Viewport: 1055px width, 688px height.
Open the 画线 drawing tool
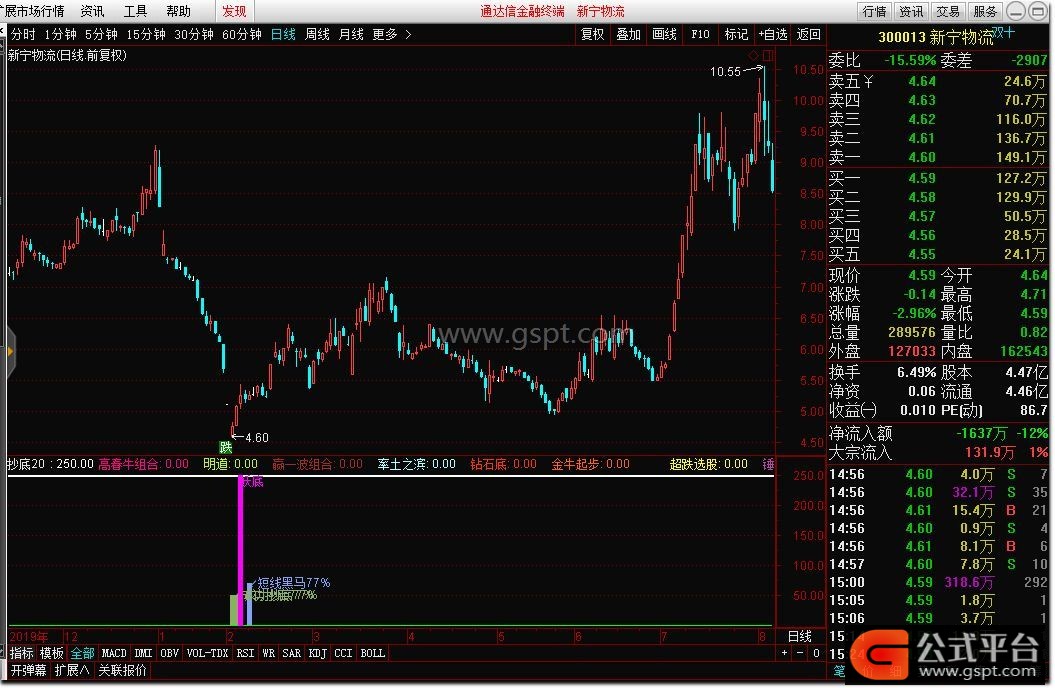(x=664, y=34)
